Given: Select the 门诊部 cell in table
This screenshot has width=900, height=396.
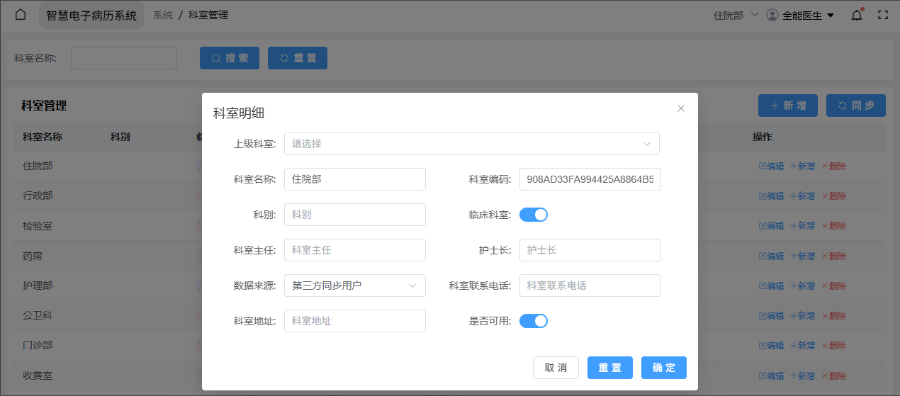Looking at the screenshot, I should [38, 345].
